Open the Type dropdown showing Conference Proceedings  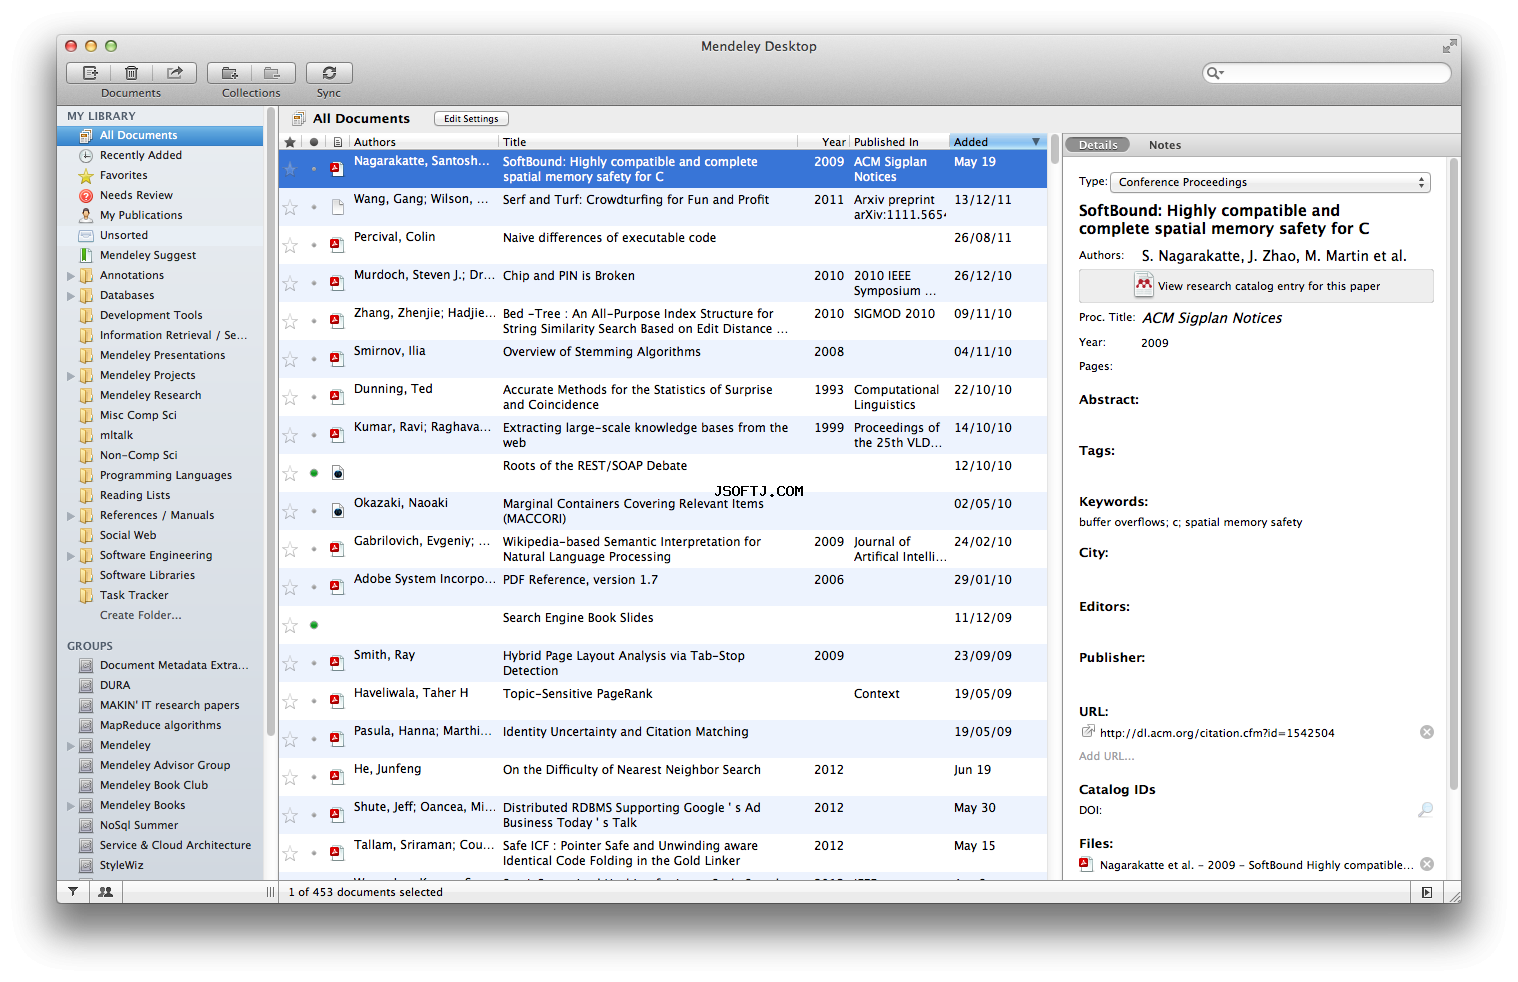[x=1271, y=182]
